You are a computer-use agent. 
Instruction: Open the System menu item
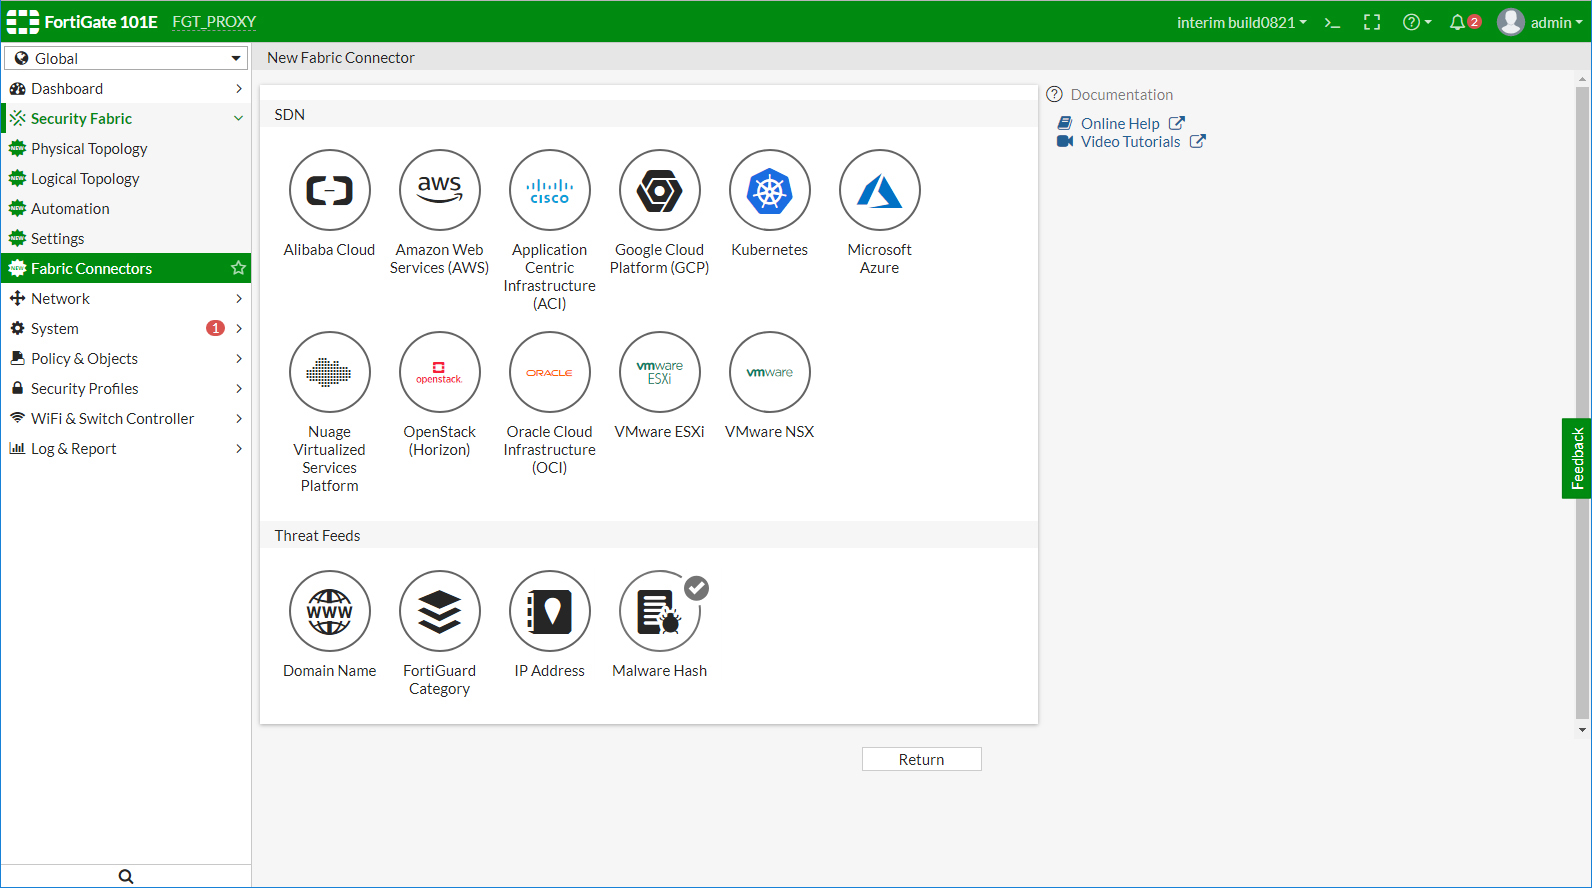click(126, 328)
